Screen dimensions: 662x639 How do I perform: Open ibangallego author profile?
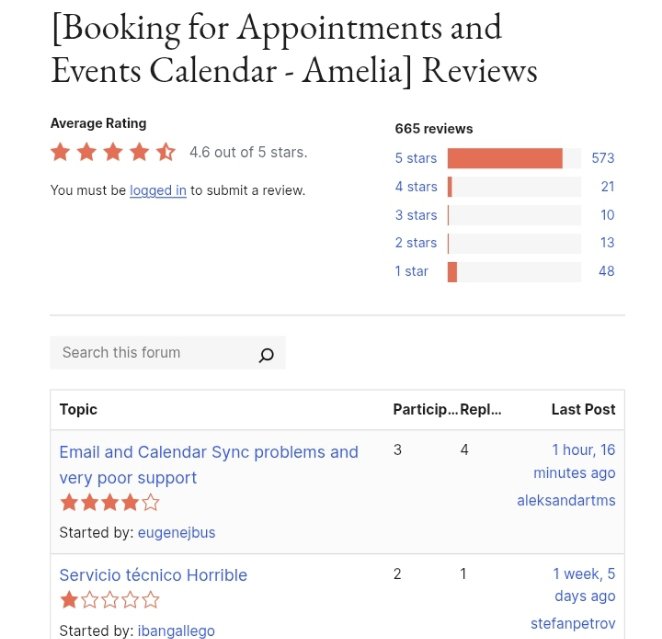tap(176, 631)
